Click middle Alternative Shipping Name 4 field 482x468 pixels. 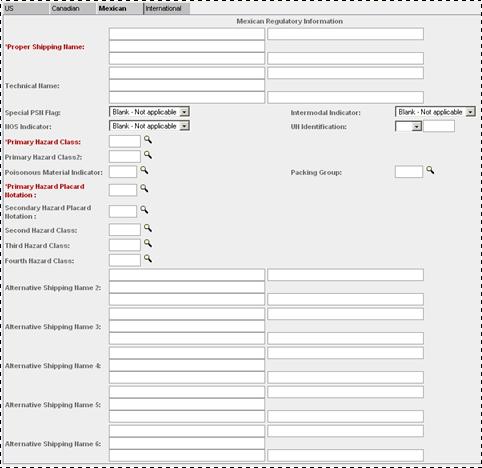click(x=187, y=365)
